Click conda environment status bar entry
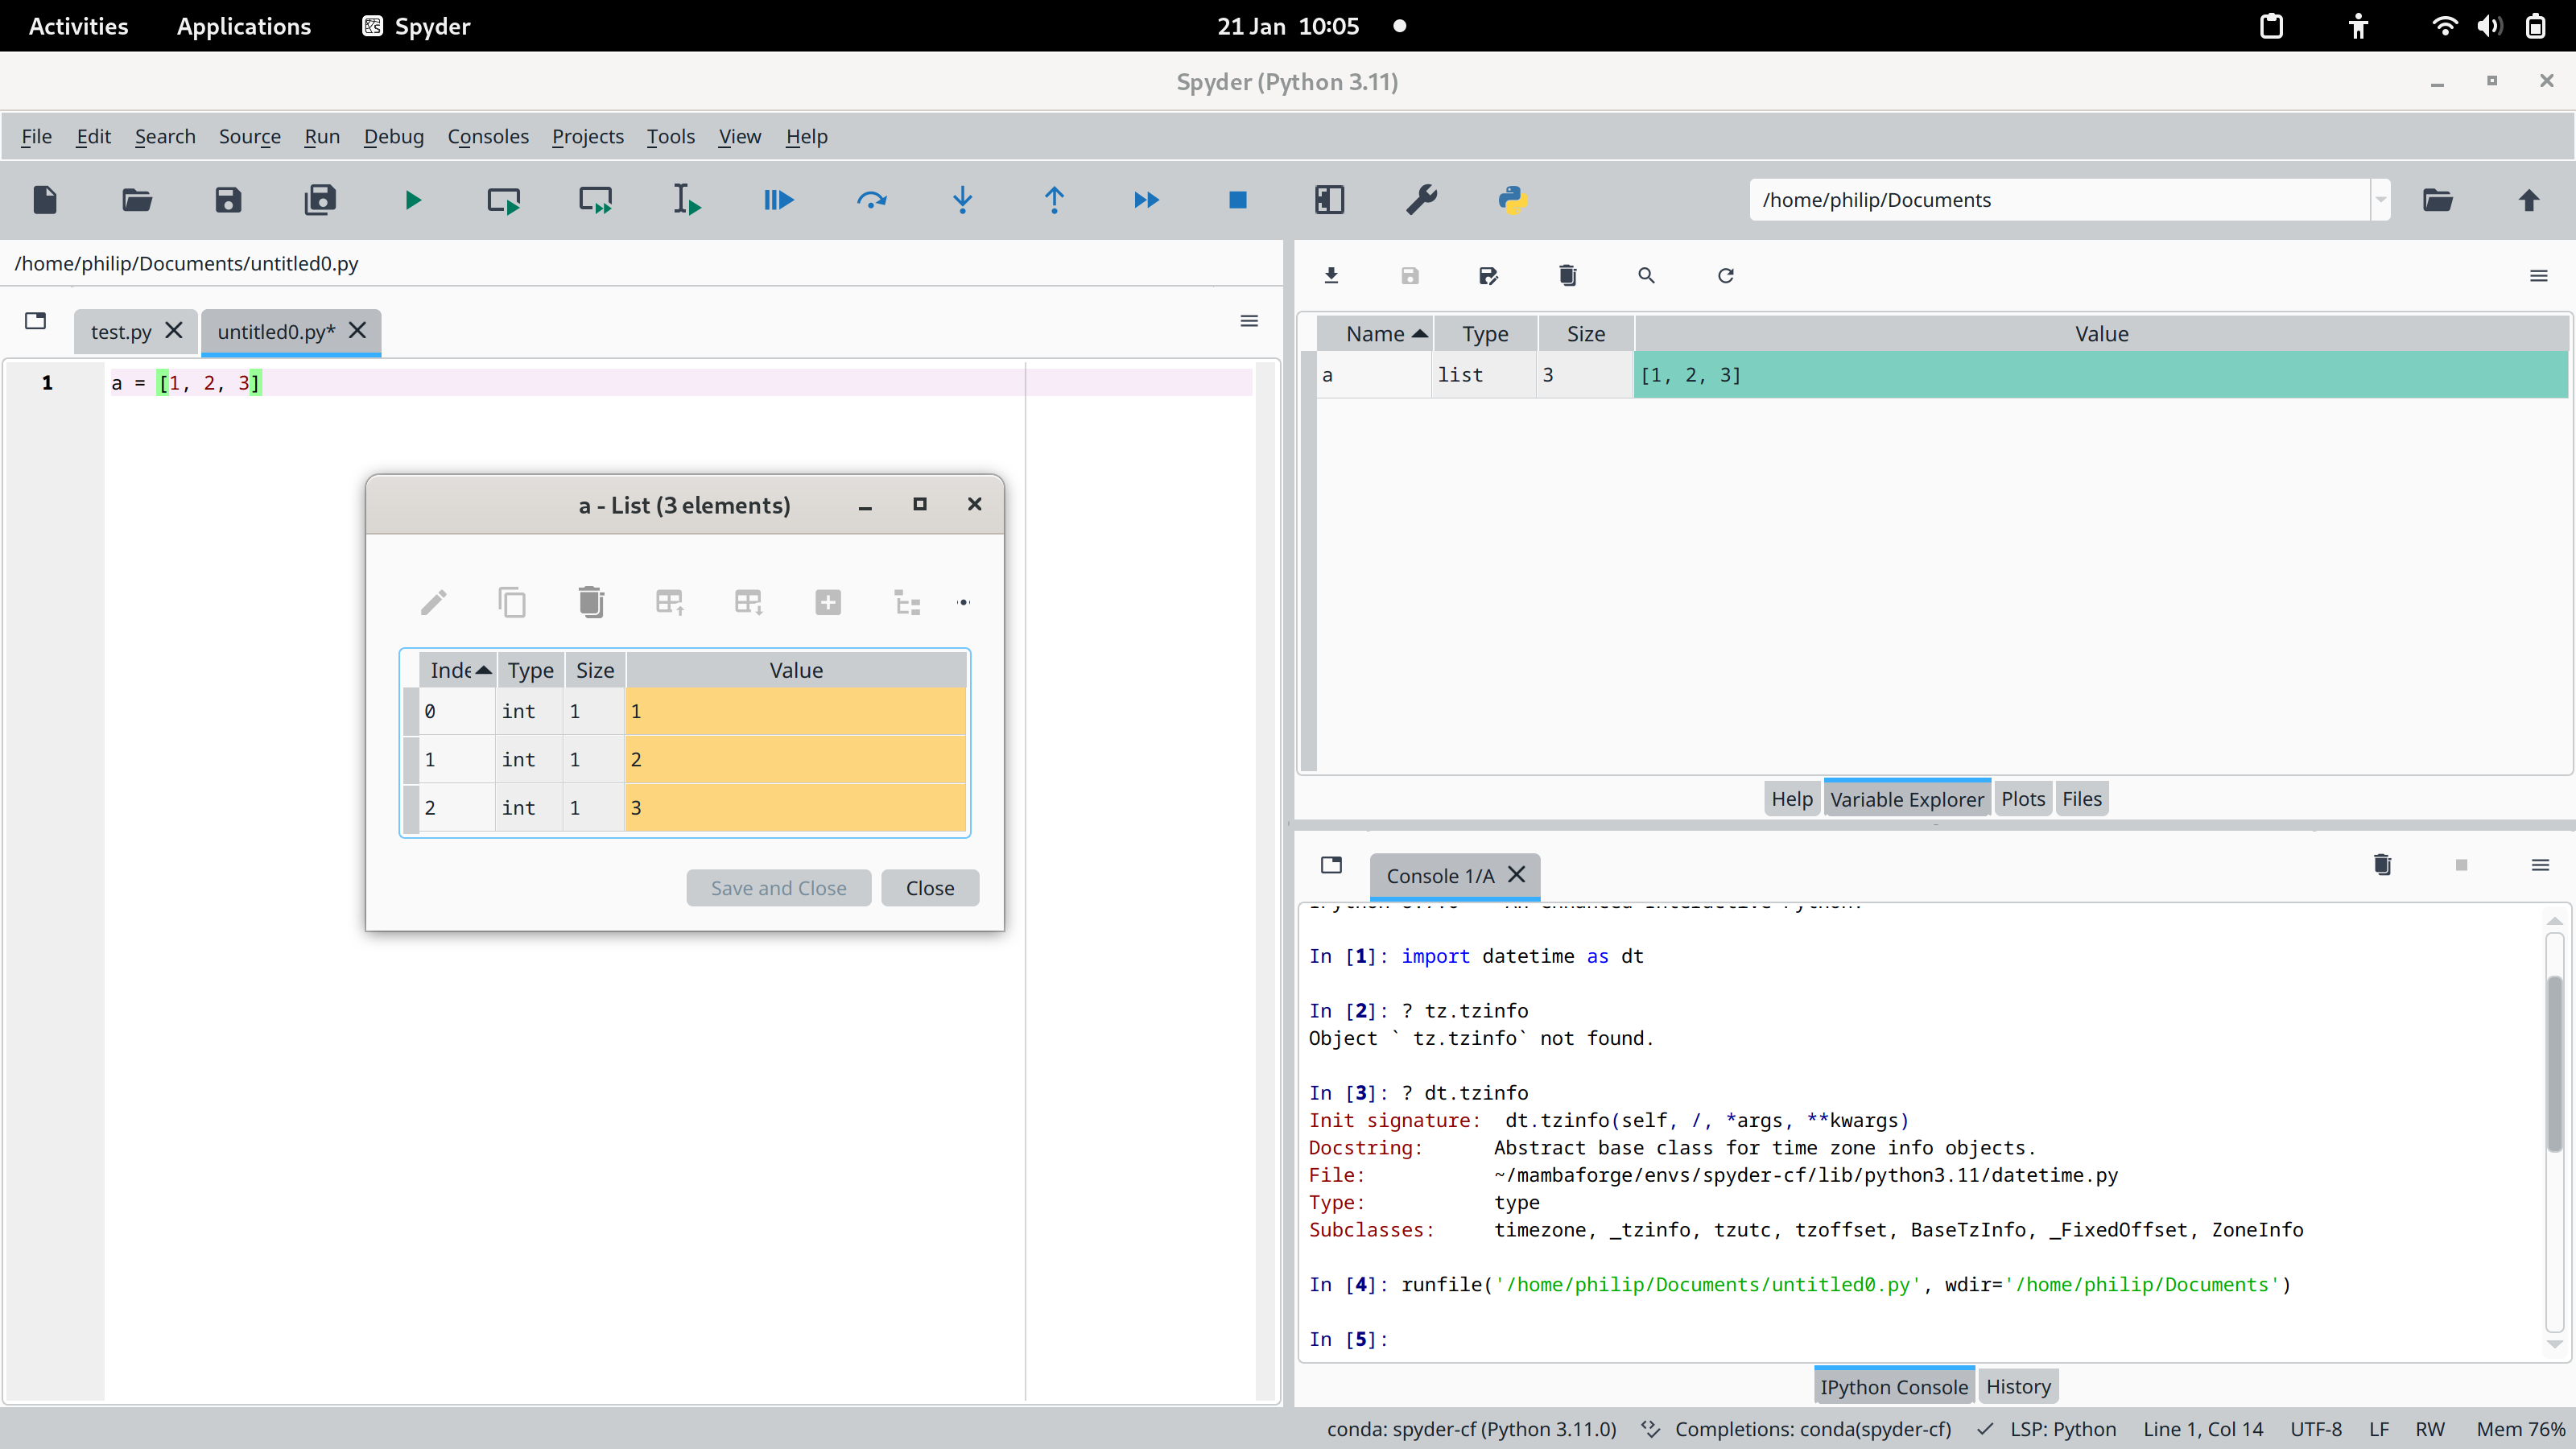This screenshot has width=2576, height=1449. [x=1472, y=1429]
